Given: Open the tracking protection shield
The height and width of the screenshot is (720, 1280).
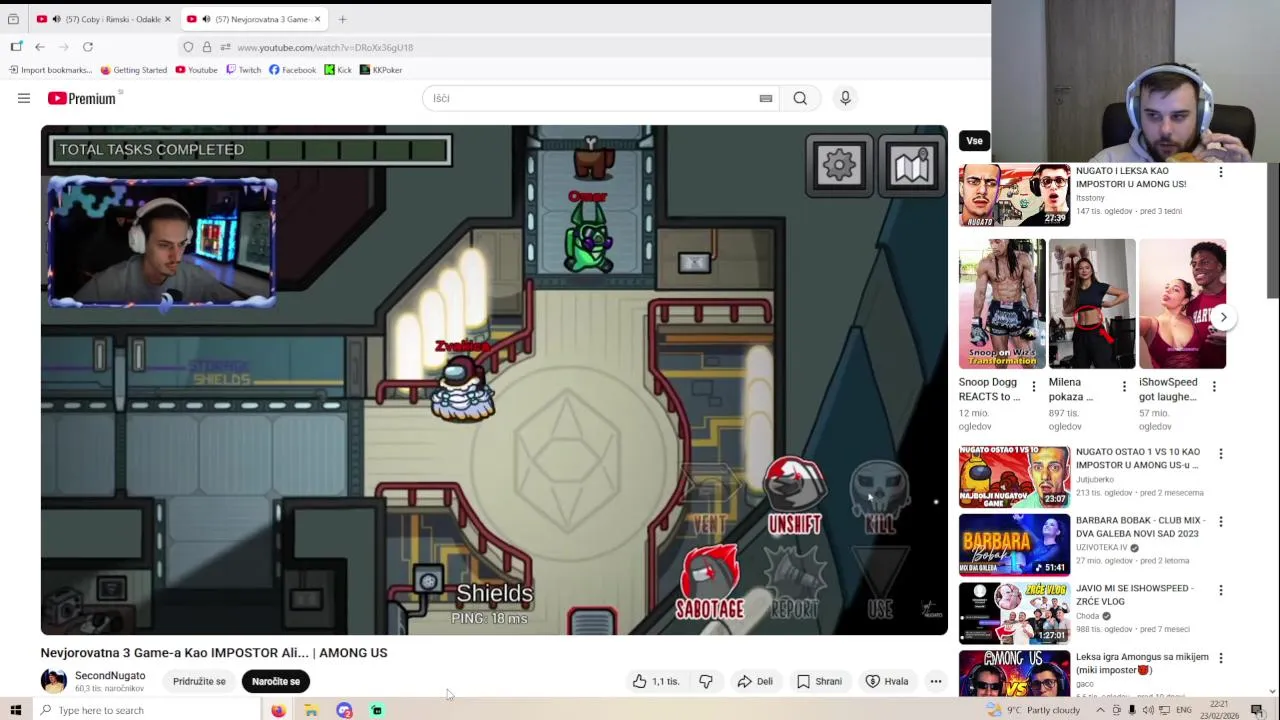Looking at the screenshot, I should [188, 47].
